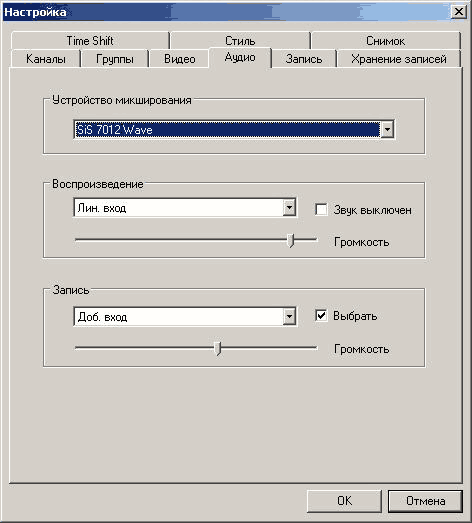The height and width of the screenshot is (523, 472).
Task: Enable the Звук выключен checkbox
Action: pos(321,210)
